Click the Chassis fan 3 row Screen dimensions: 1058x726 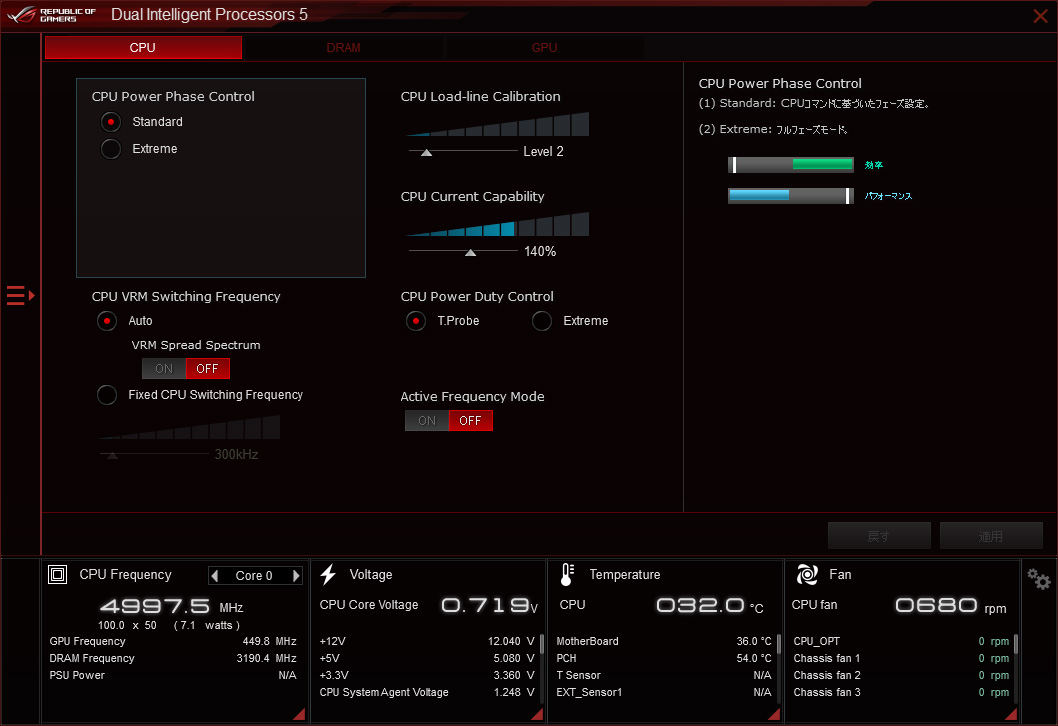click(x=901, y=692)
